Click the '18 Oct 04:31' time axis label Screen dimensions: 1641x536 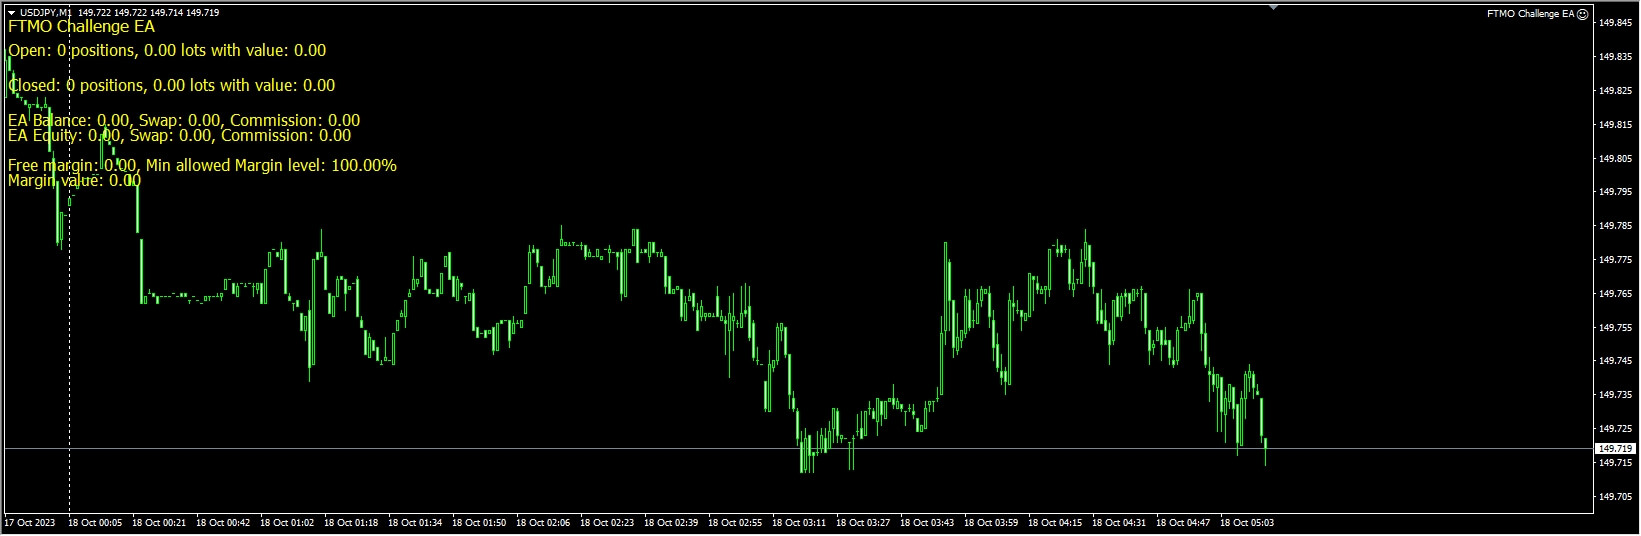coord(1119,523)
